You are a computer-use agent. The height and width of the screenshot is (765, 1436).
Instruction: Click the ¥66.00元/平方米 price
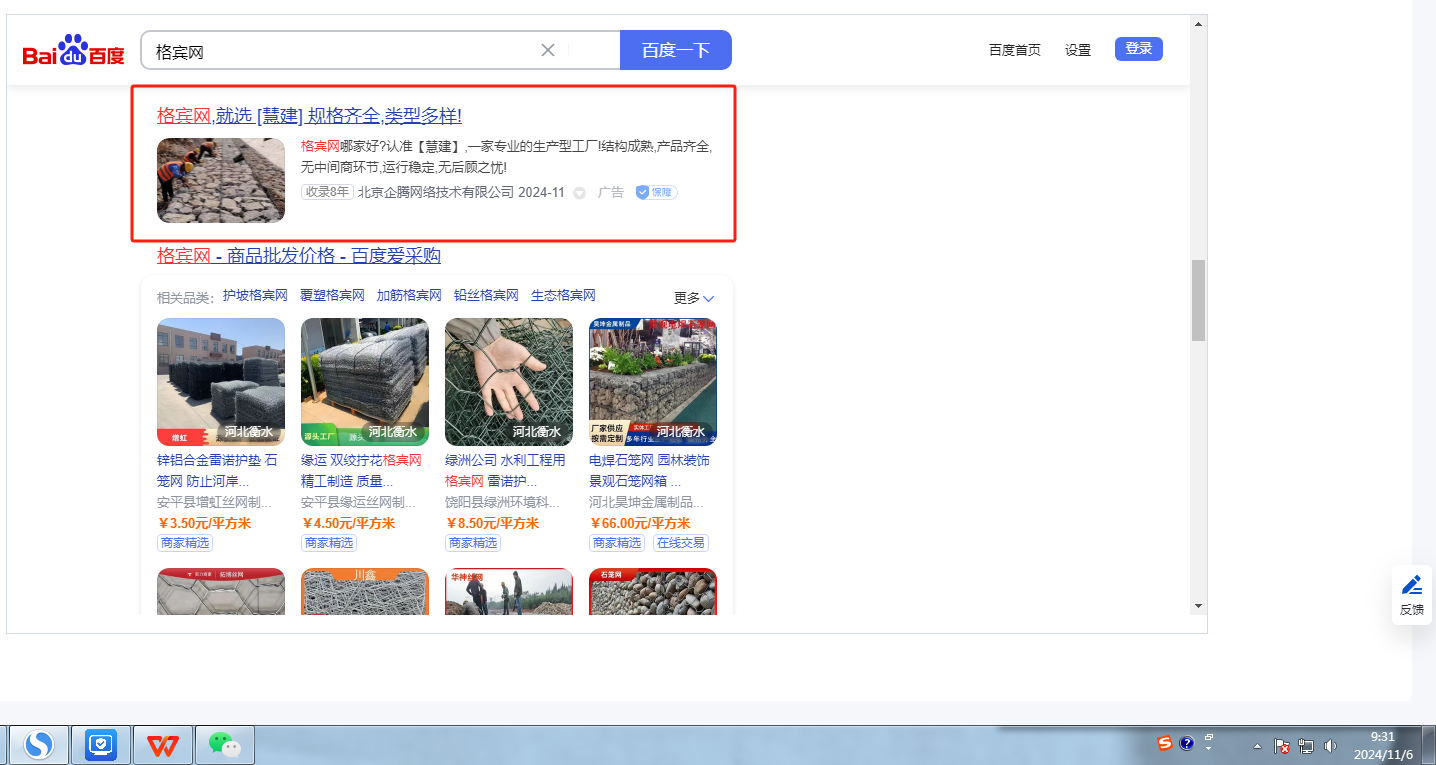point(640,523)
